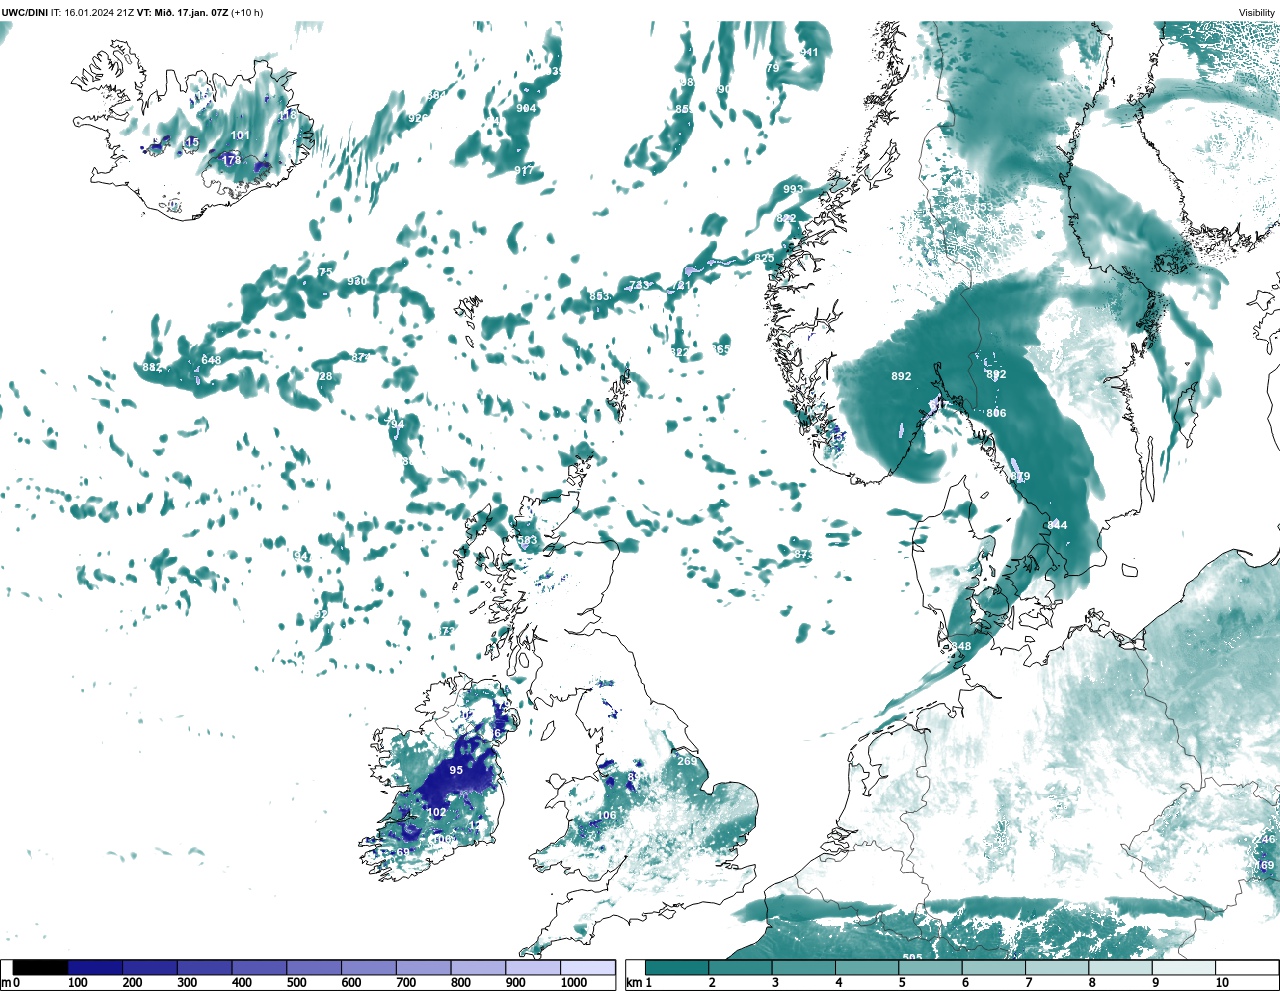The image size is (1280, 991).
Task: Click the '246' value at right edge
Action: tap(1265, 839)
